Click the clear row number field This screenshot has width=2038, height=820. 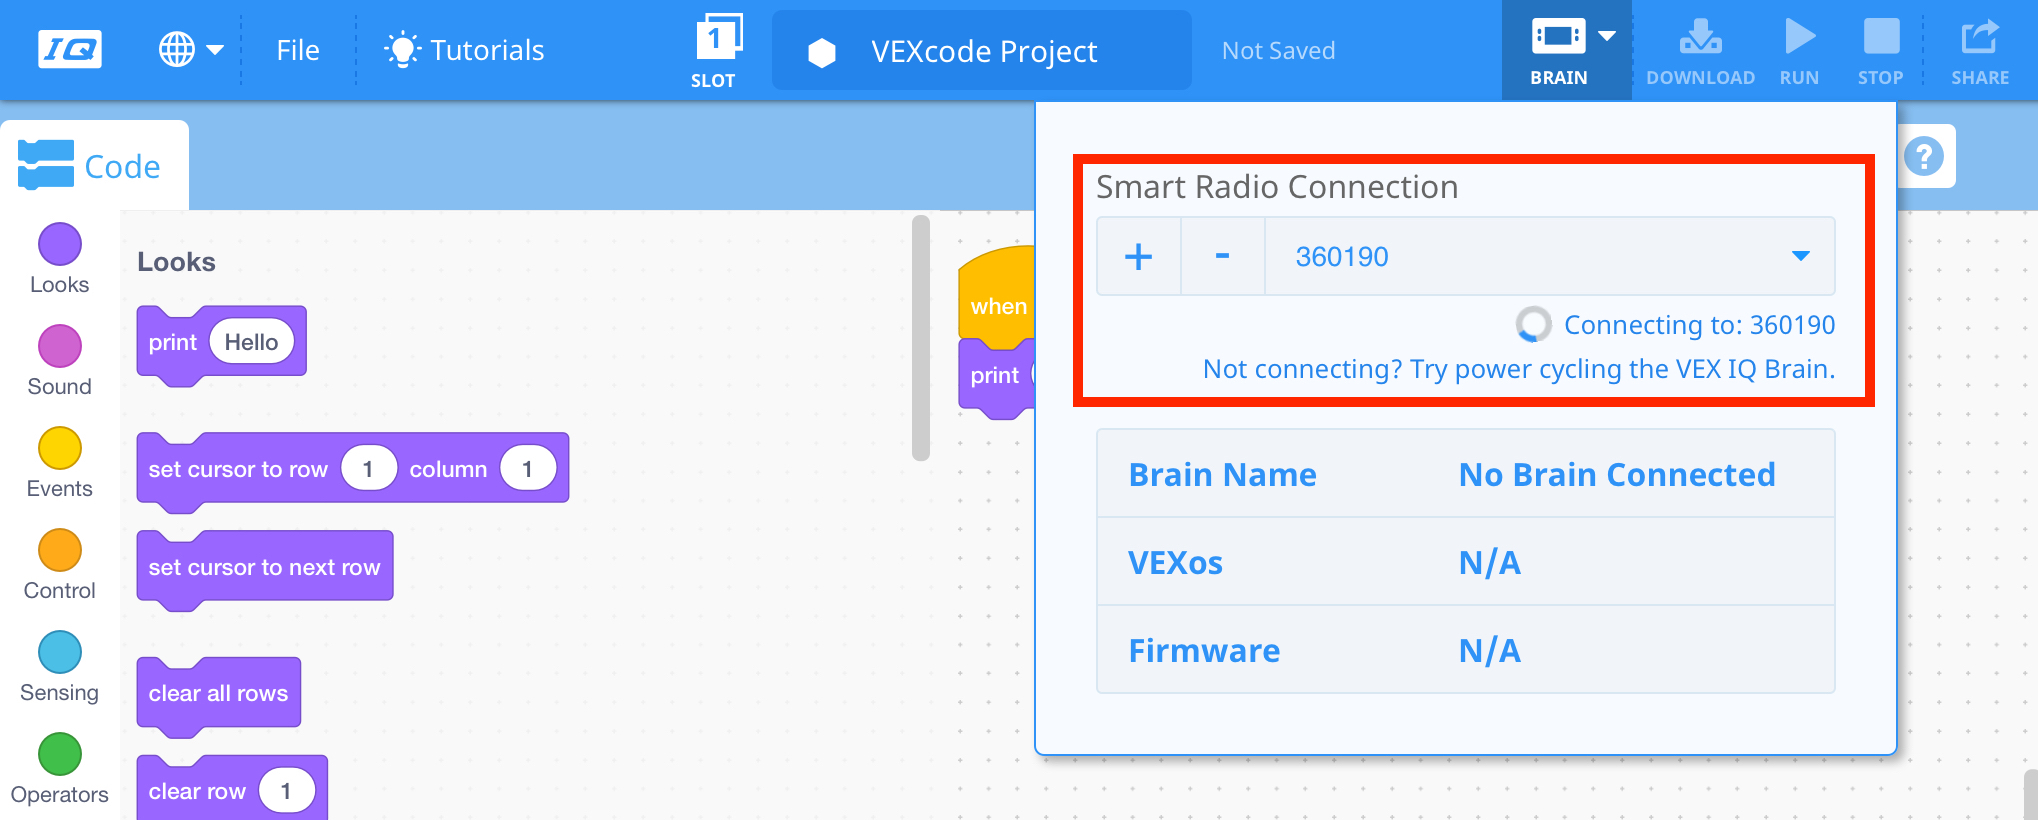coord(286,791)
